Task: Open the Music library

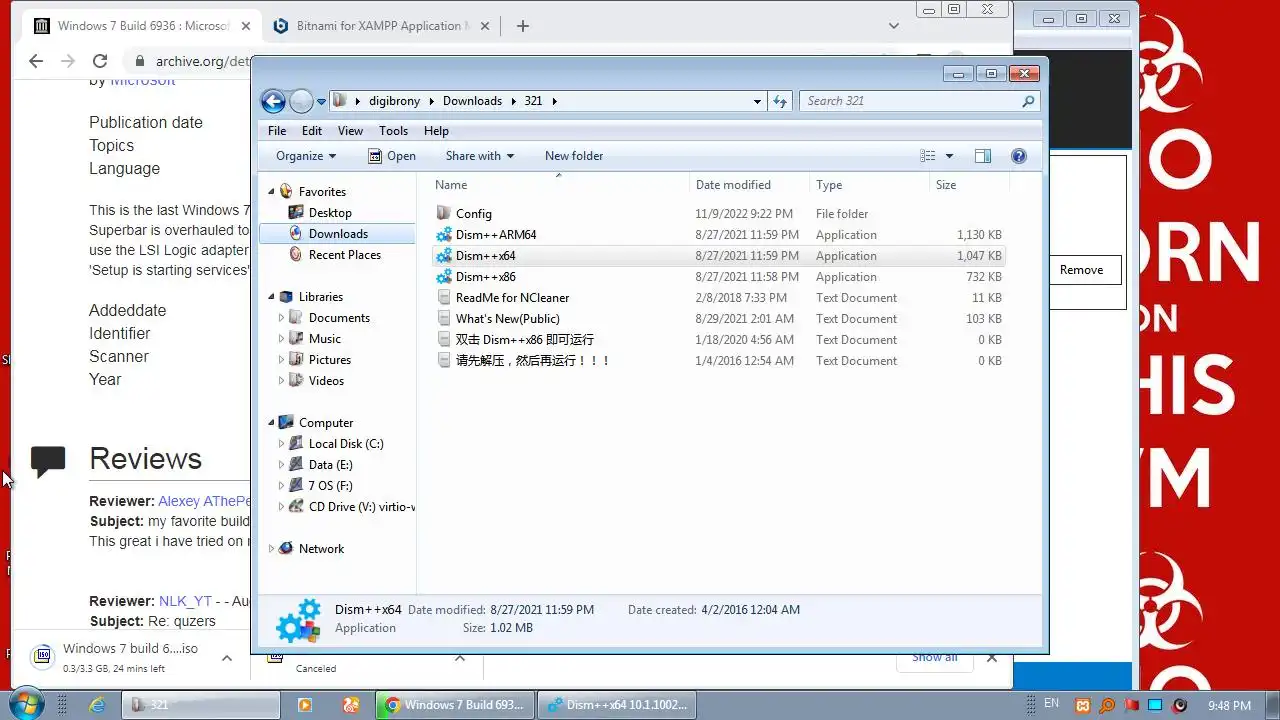Action: (x=315, y=339)
